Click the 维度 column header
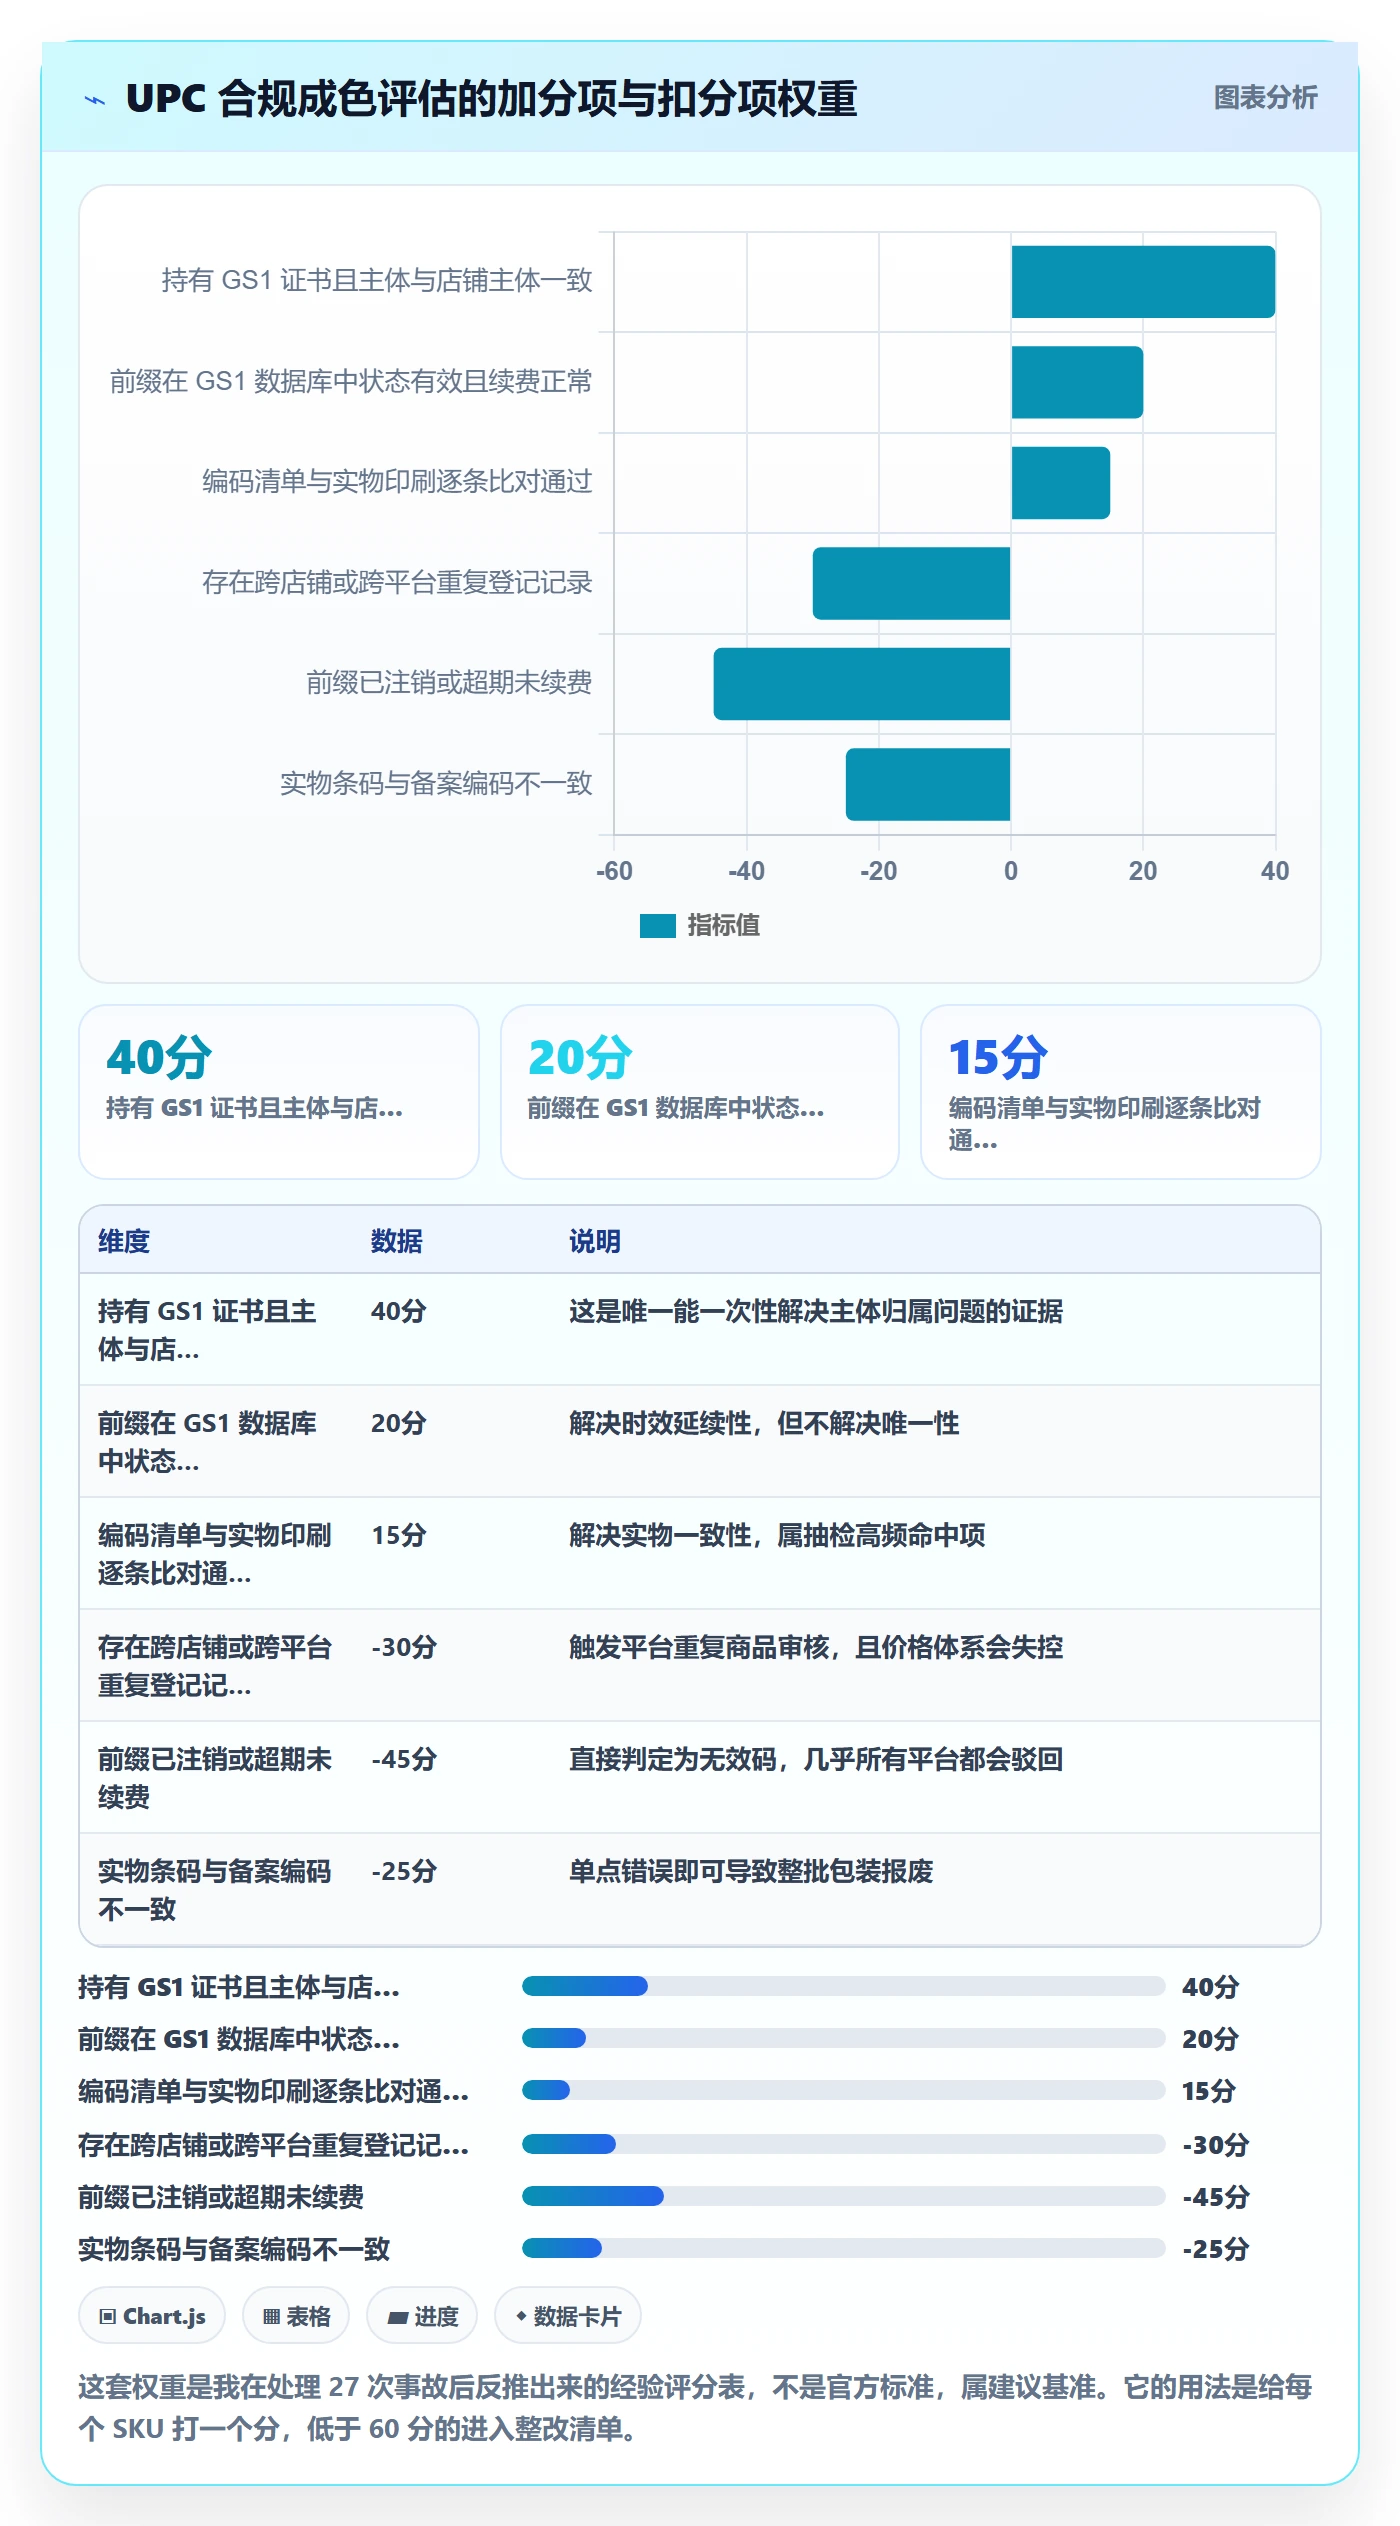The image size is (1400, 2526). coord(124,1241)
